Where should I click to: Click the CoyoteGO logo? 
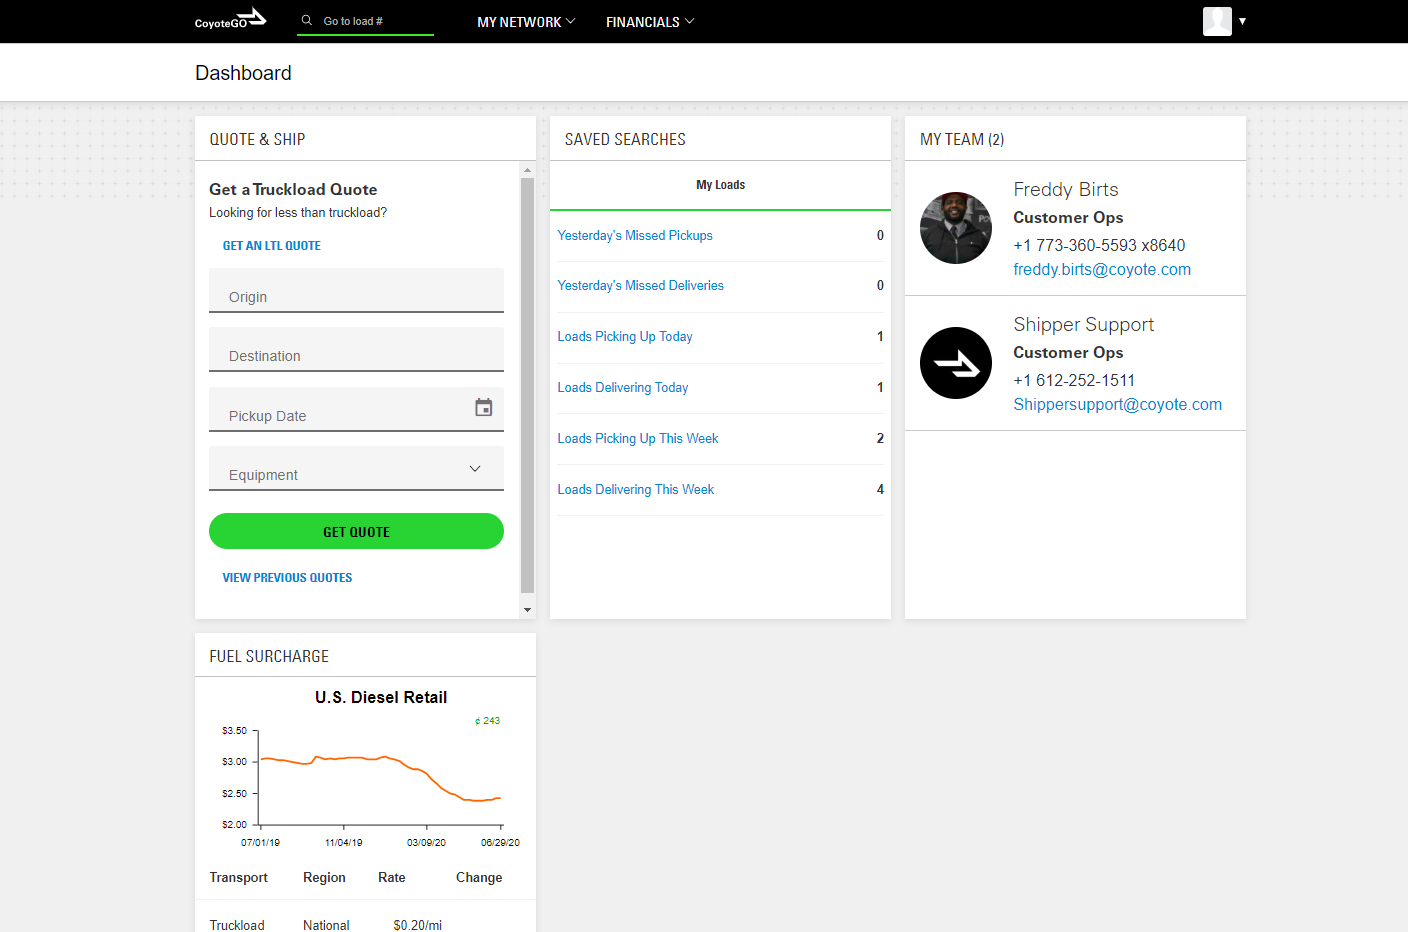231,19
